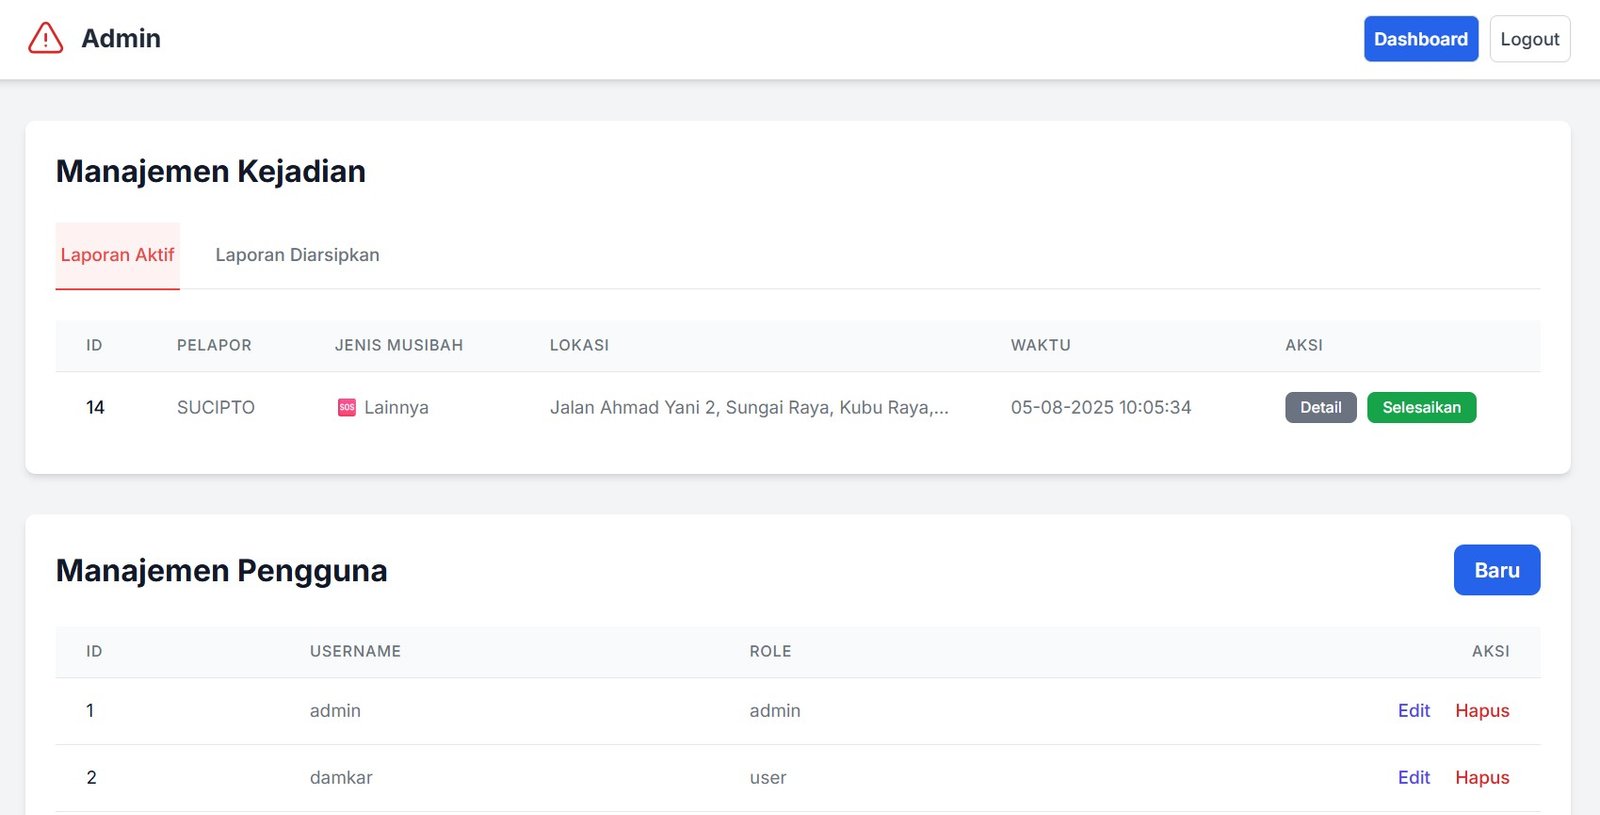This screenshot has height=815, width=1600.
Task: Log out using the Logout button
Action: [x=1529, y=39]
